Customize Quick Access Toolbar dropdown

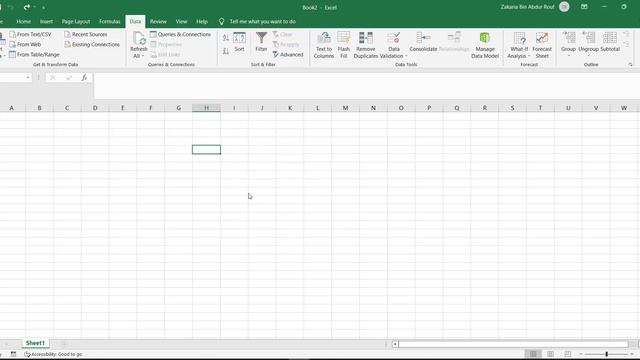(x=43, y=7)
